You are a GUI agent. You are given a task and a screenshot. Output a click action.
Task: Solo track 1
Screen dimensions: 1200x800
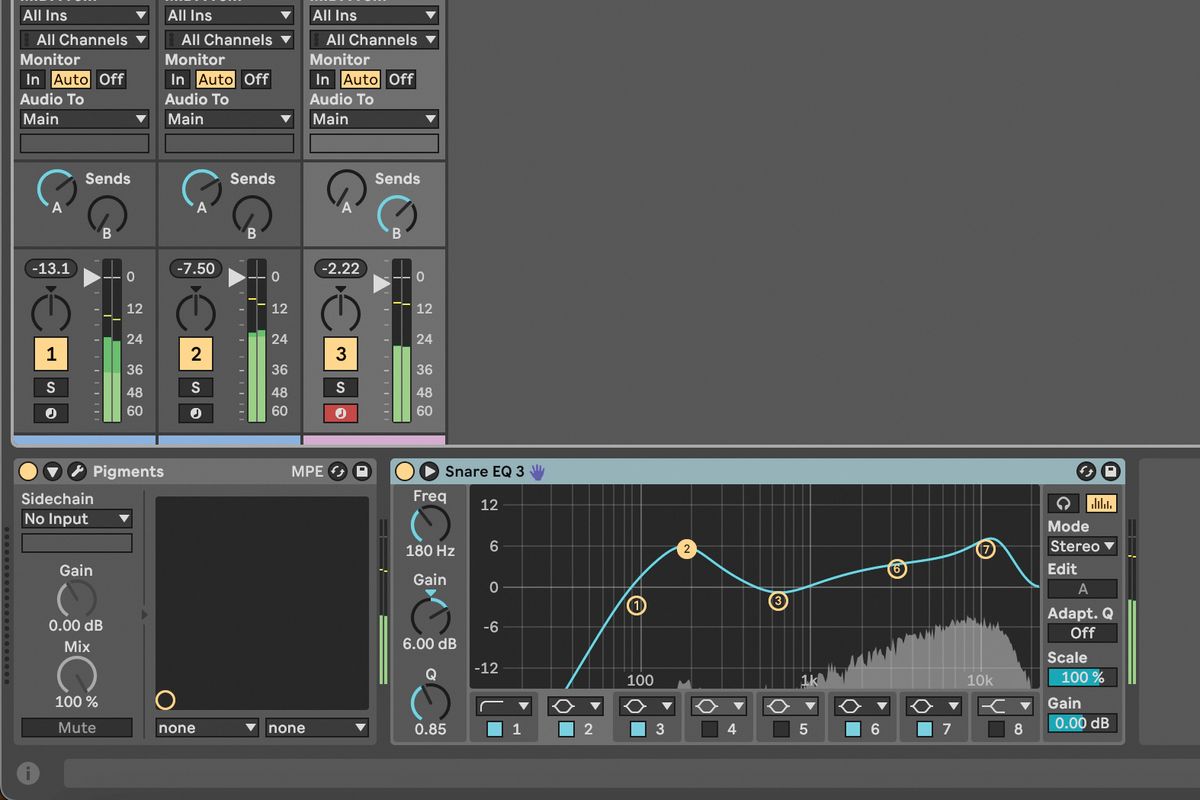pyautogui.click(x=50, y=387)
